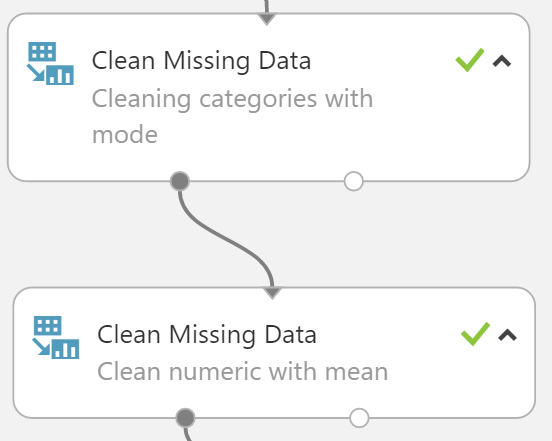552x441 pixels.
Task: Click green checkmark on categories cleaning module
Action: point(470,60)
